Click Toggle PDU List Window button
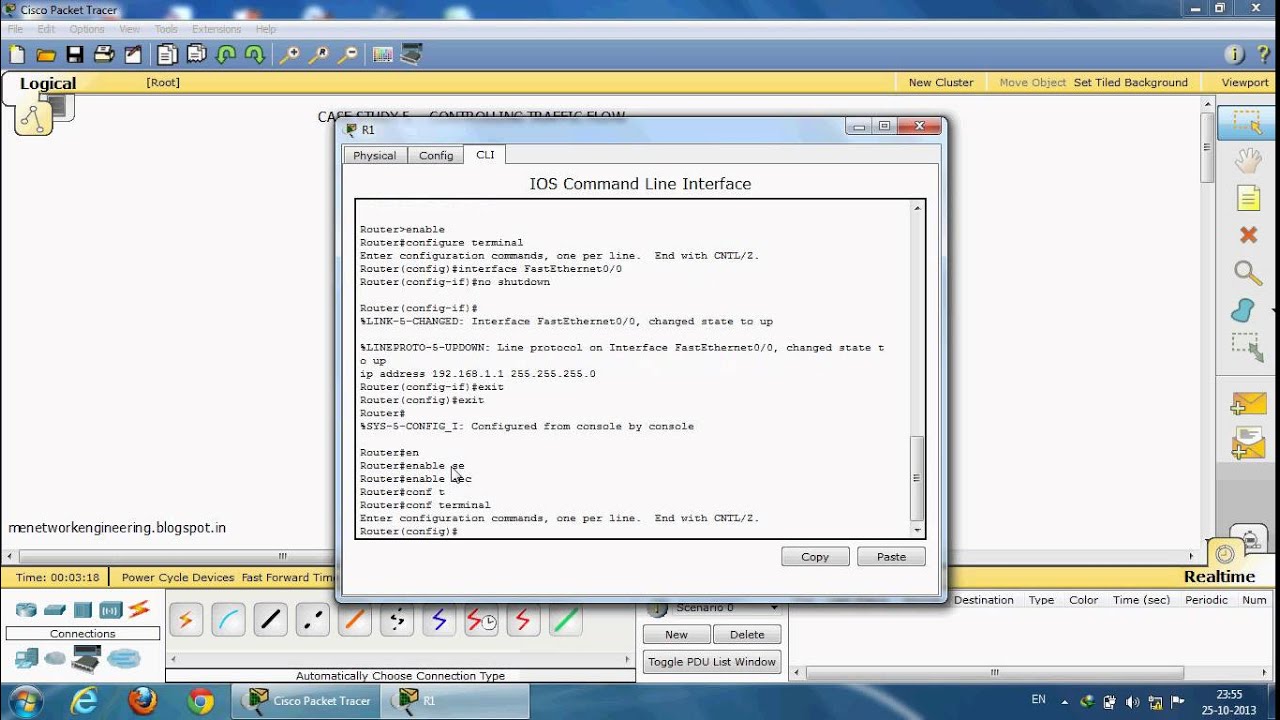 pyautogui.click(x=712, y=661)
